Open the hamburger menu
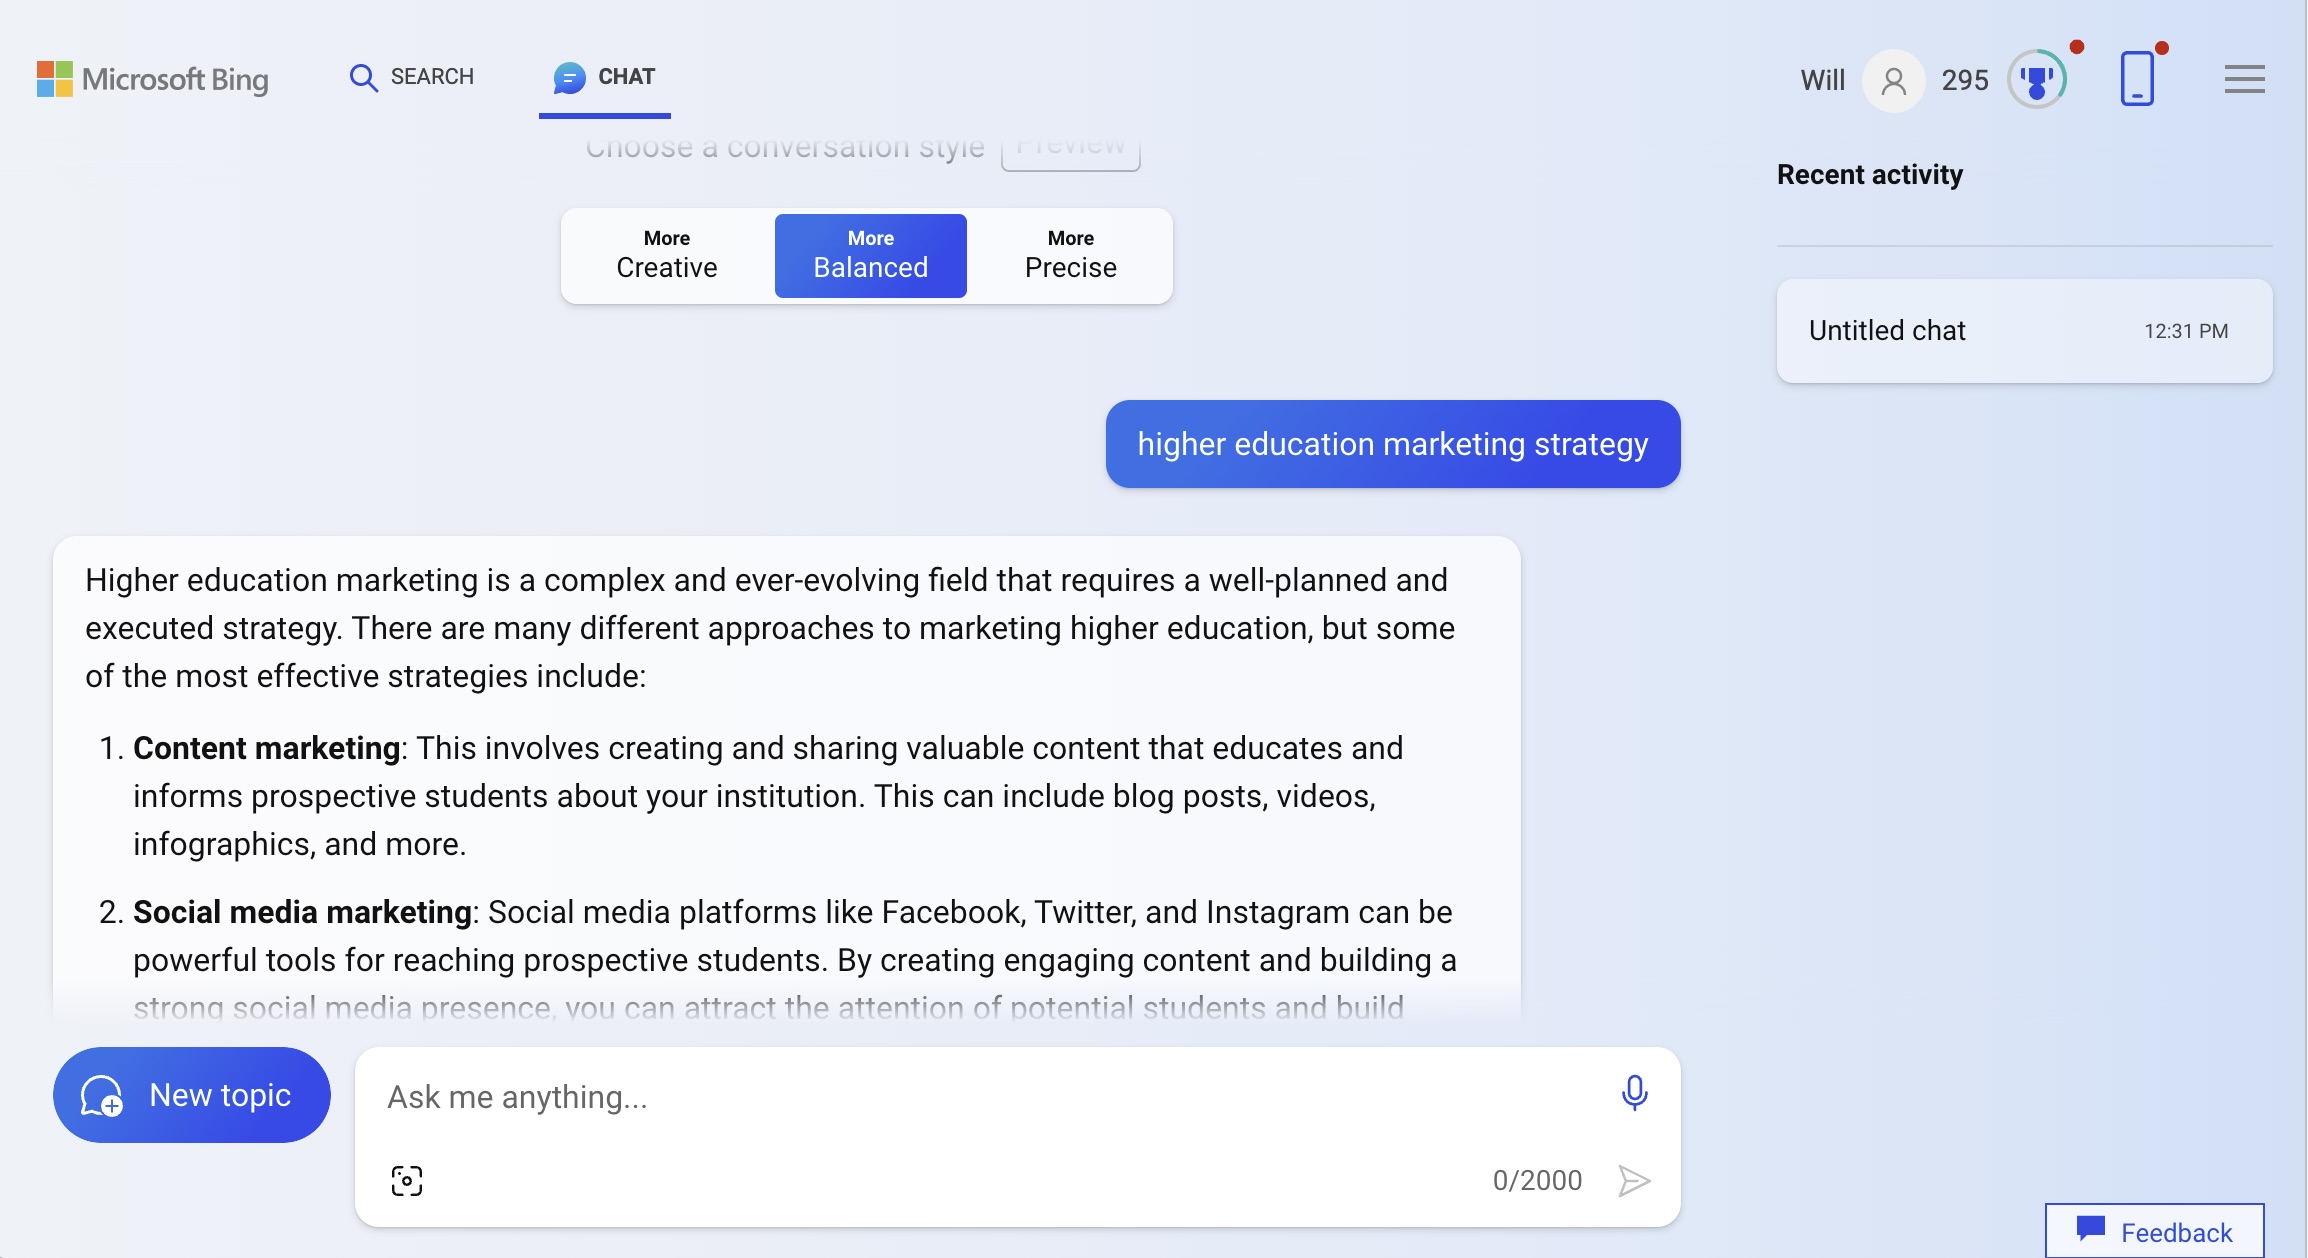The width and height of the screenshot is (2308, 1258). 2244,79
